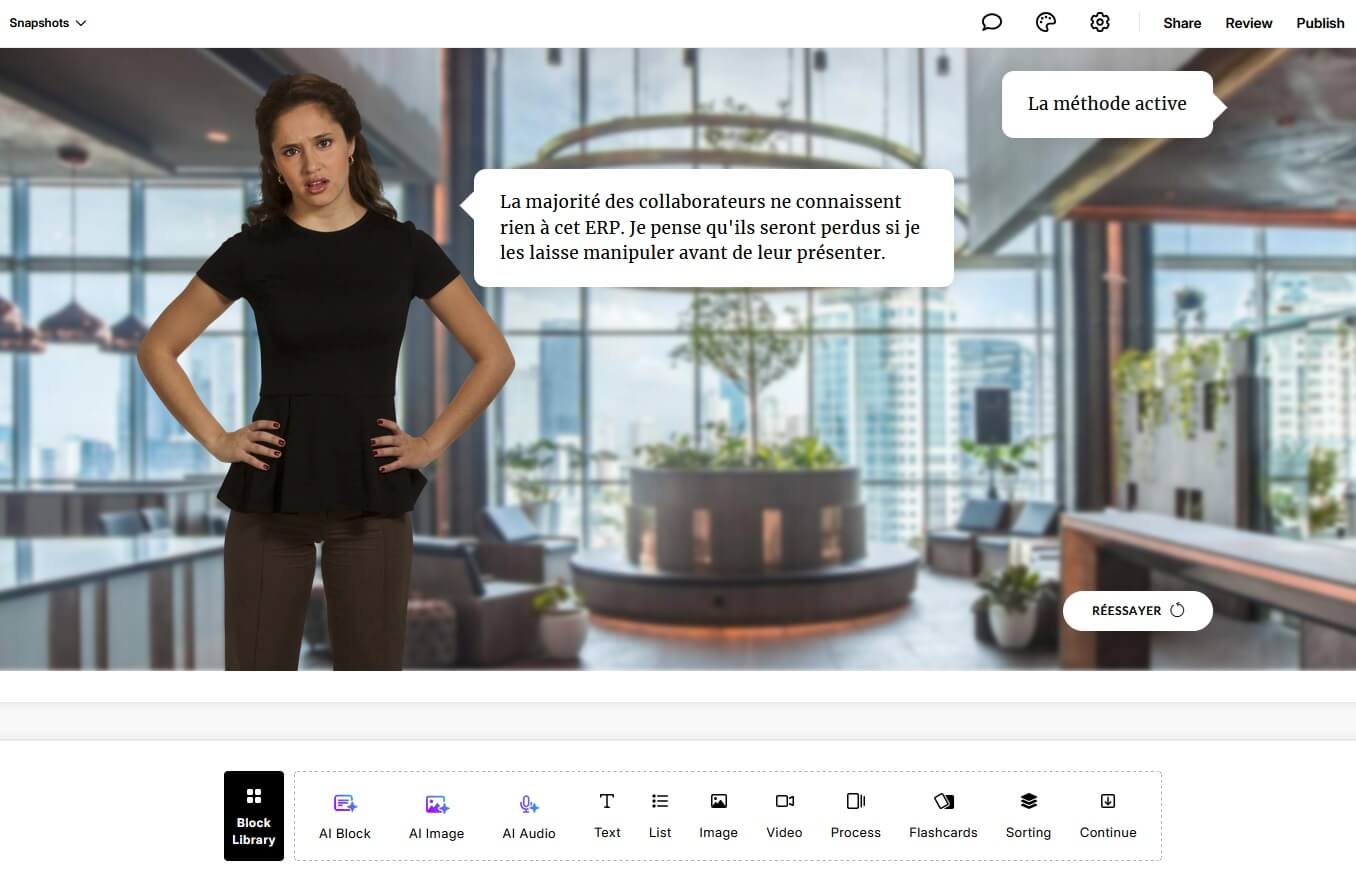Open the theme palette icon
This screenshot has width=1356, height=874.
click(x=1045, y=23)
